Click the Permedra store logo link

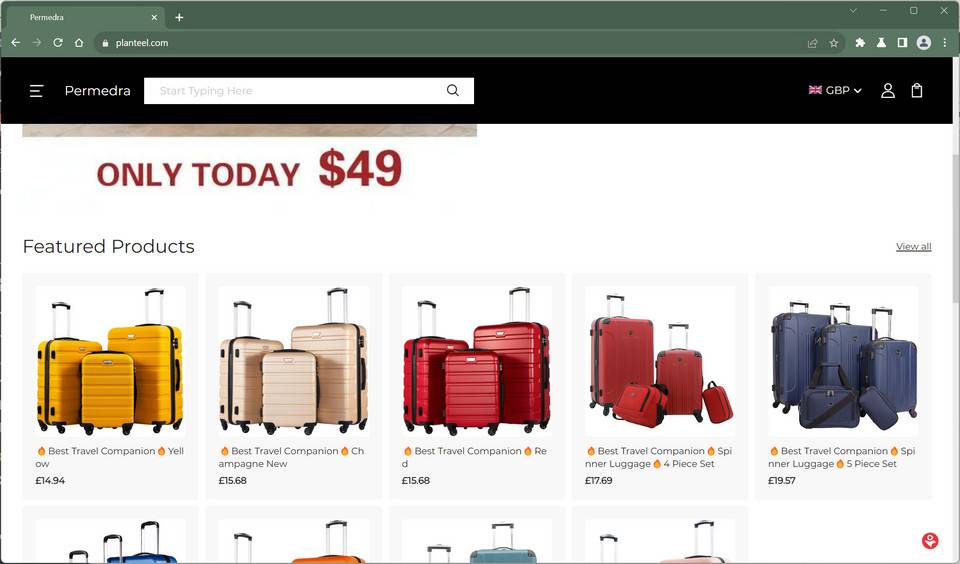[x=97, y=91]
